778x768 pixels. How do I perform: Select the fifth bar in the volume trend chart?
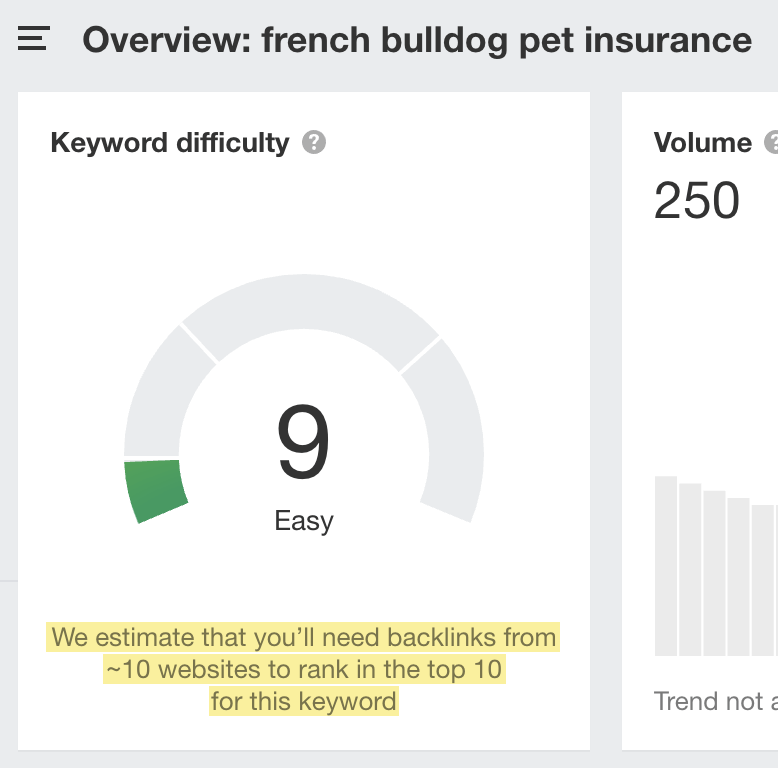pos(762,580)
